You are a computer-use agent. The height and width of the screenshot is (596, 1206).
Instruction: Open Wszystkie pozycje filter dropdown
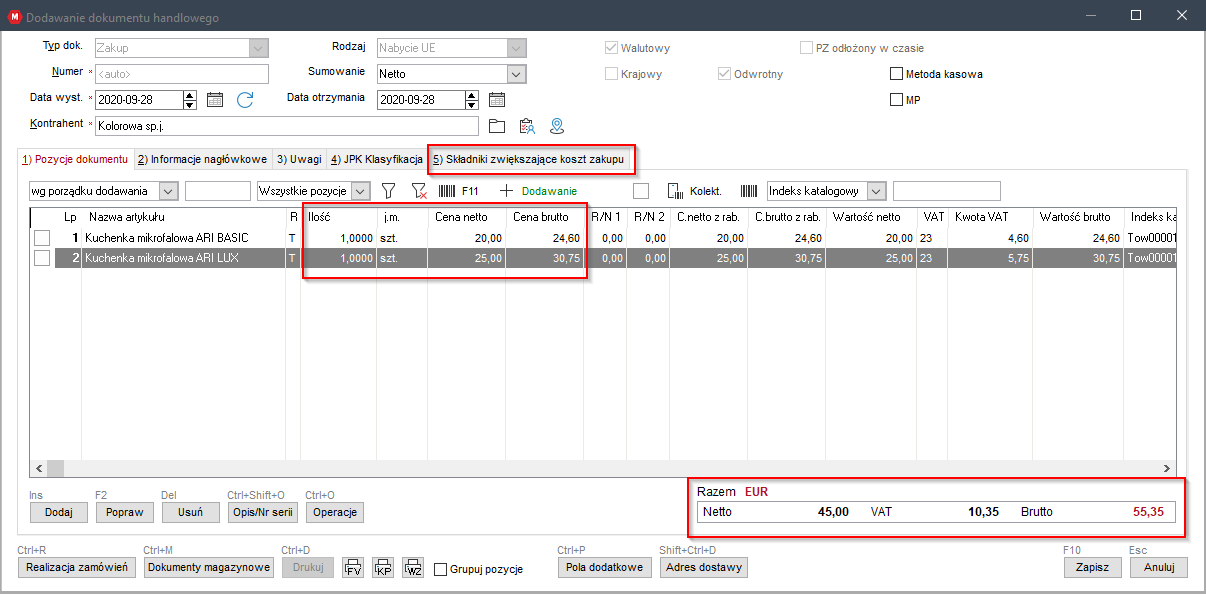tap(361, 191)
